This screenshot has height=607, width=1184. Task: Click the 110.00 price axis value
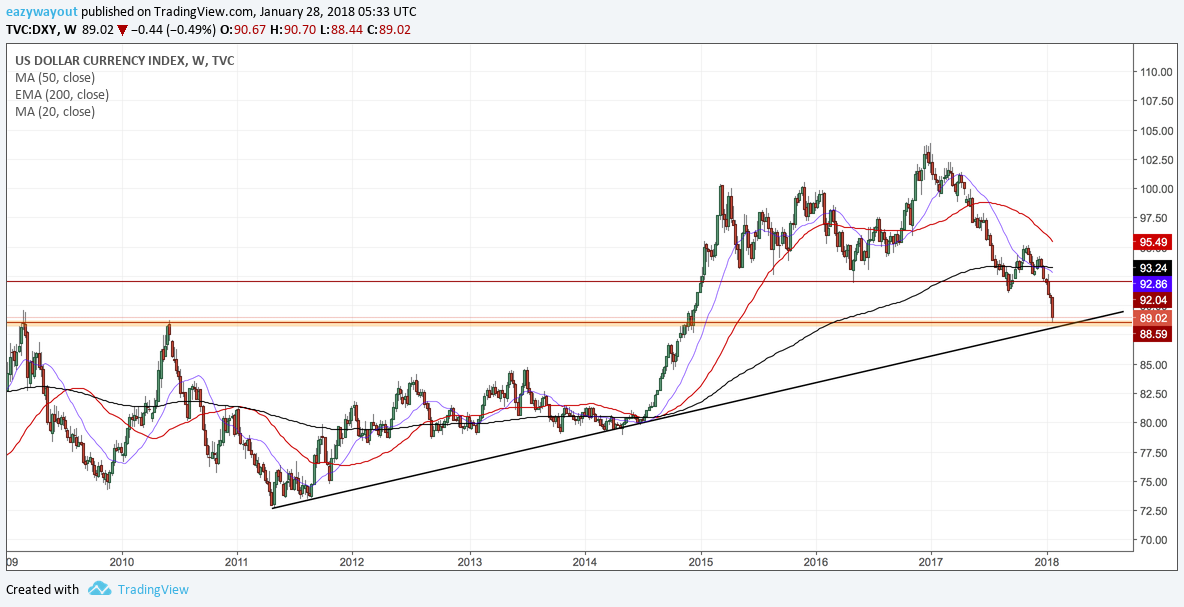pyautogui.click(x=1156, y=72)
